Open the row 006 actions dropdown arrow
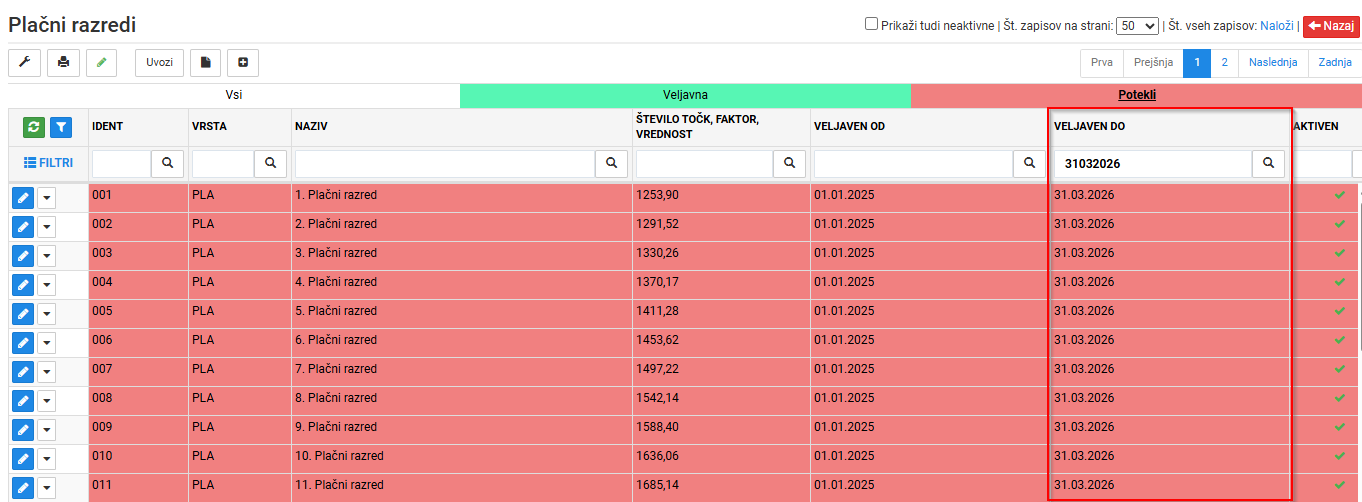1362x502 pixels. tap(48, 342)
